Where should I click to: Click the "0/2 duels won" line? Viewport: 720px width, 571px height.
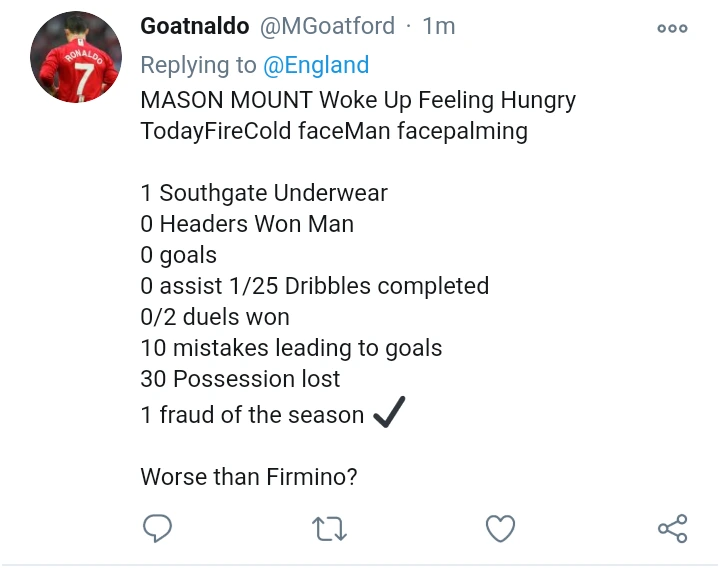[215, 318]
